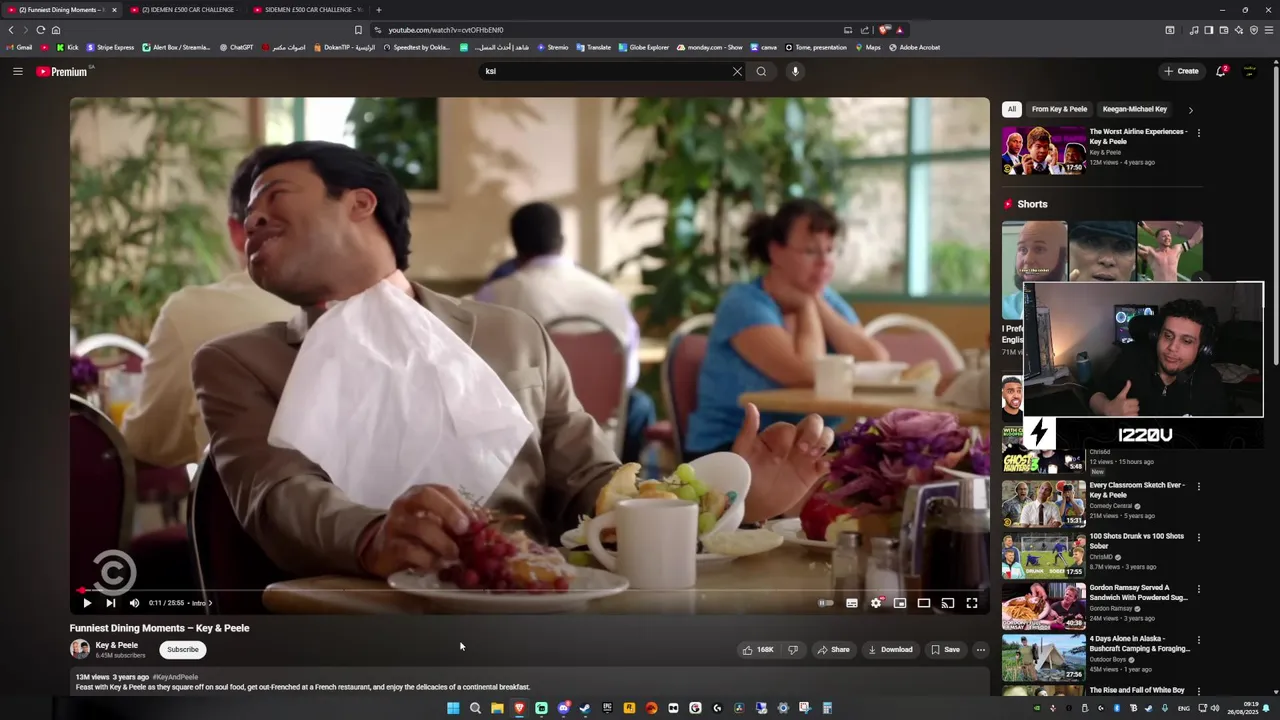Open File Explorer from the taskbar
This screenshot has width=1280, height=720.
[497, 708]
